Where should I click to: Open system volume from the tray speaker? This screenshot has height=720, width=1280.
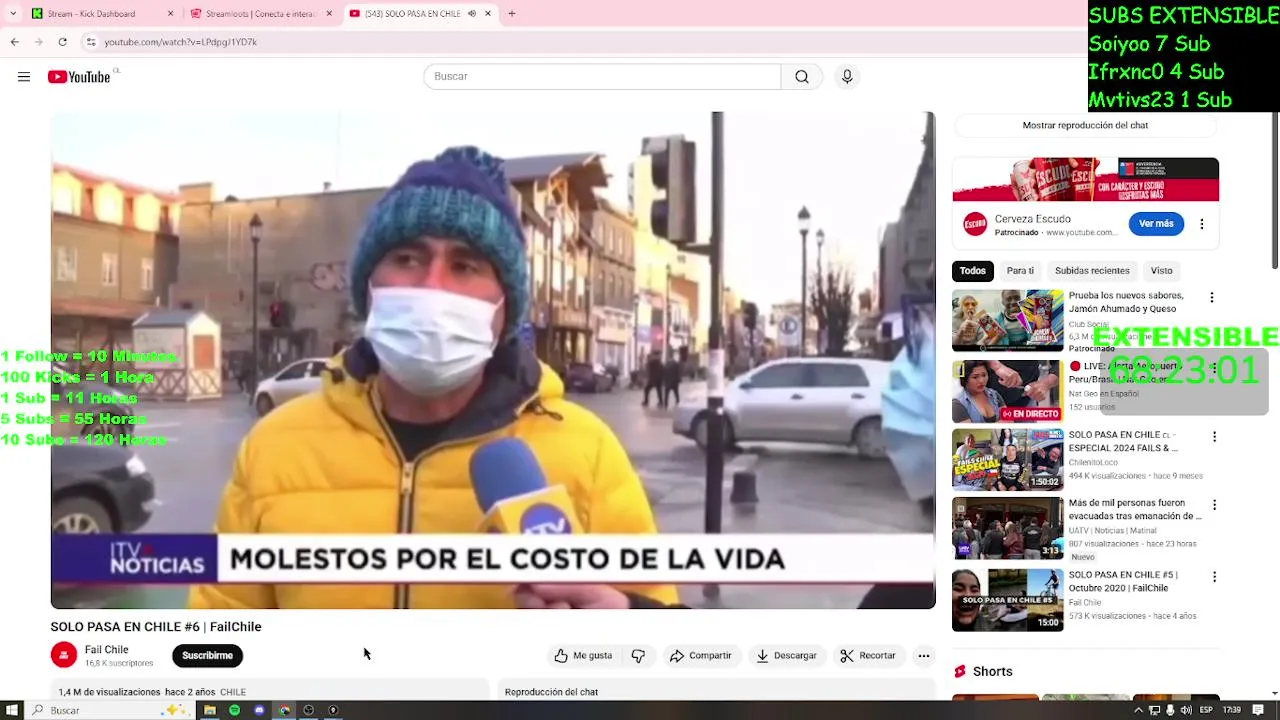[x=1187, y=711]
